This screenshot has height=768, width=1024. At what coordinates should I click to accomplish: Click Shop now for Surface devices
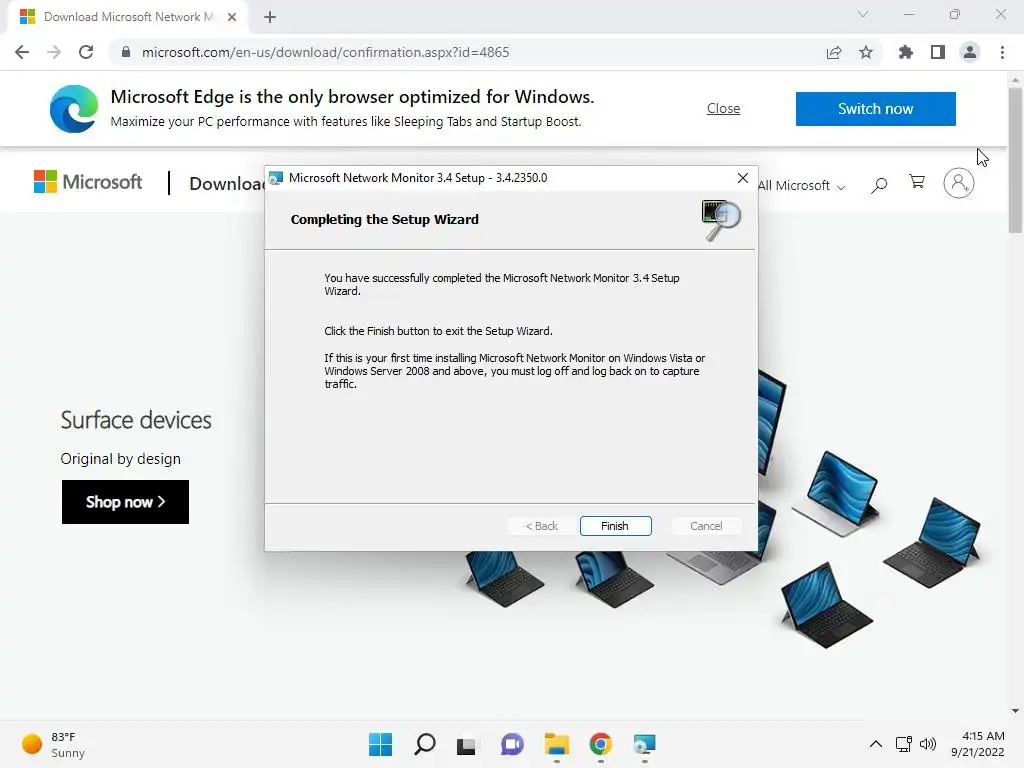tap(125, 502)
